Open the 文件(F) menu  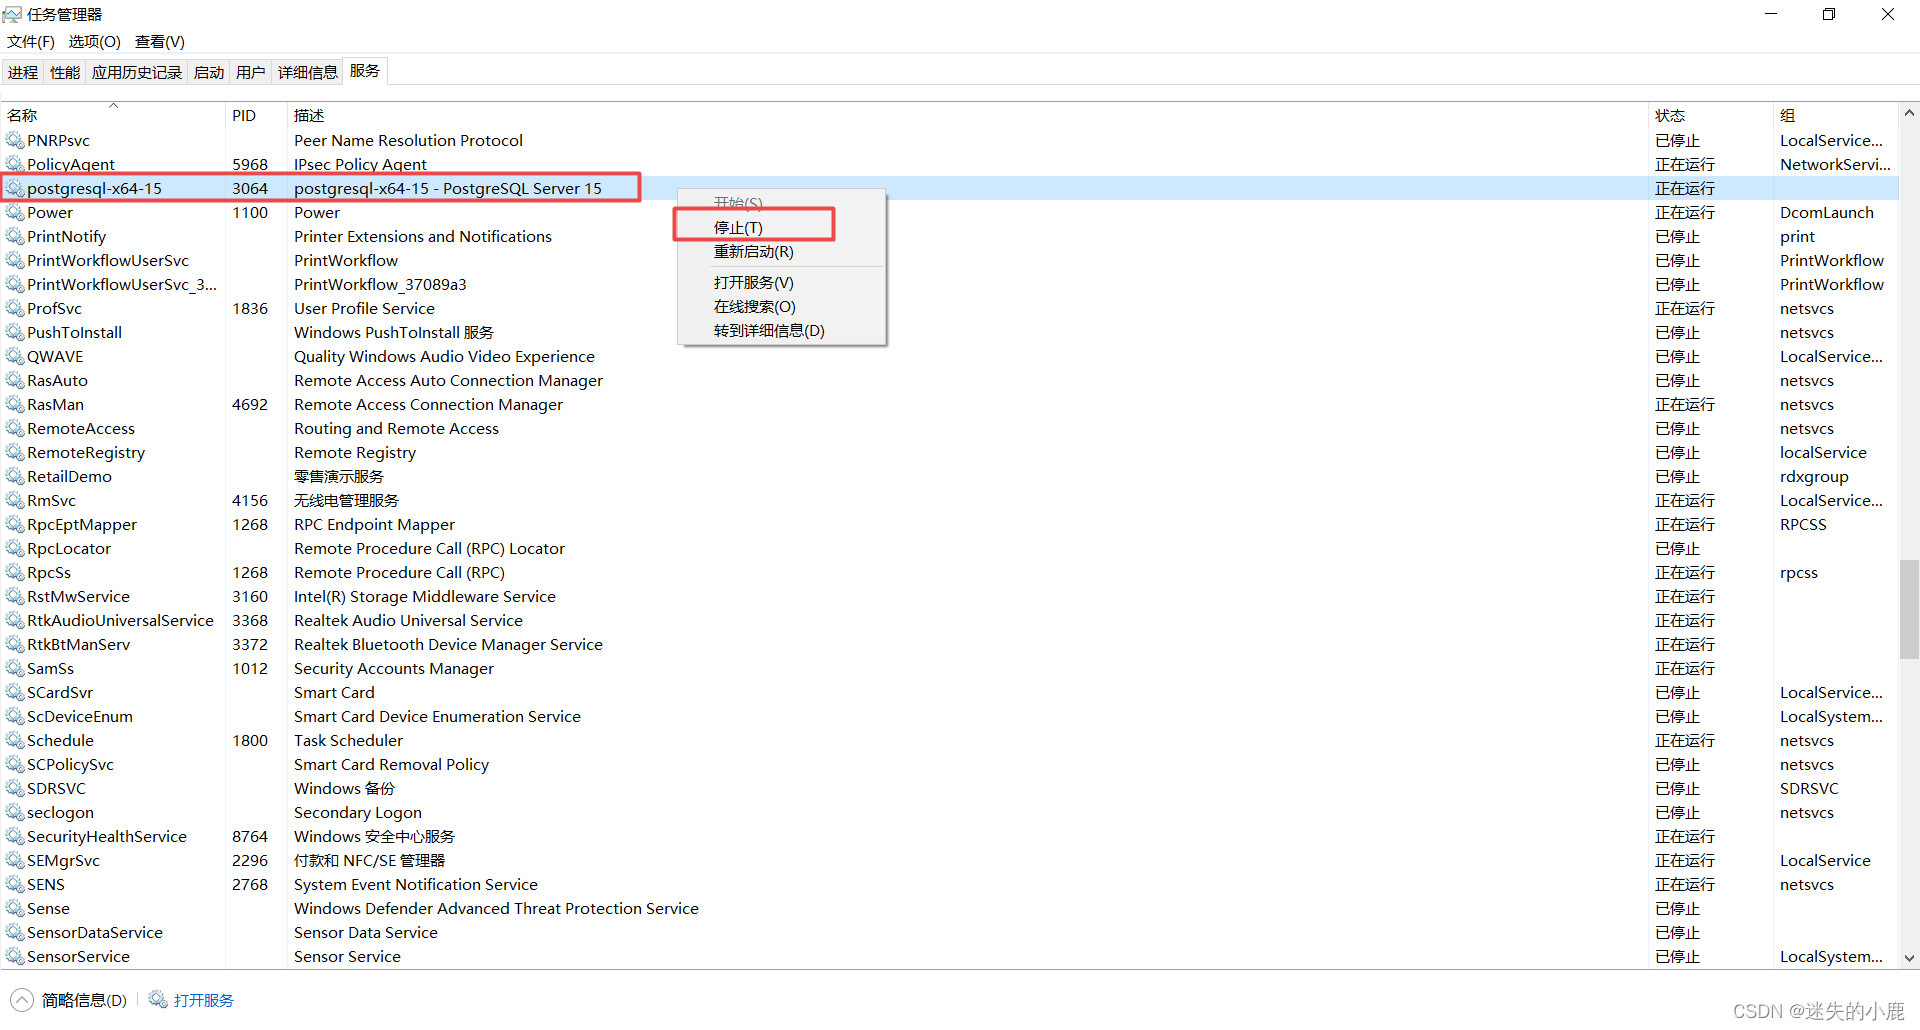tap(31, 42)
